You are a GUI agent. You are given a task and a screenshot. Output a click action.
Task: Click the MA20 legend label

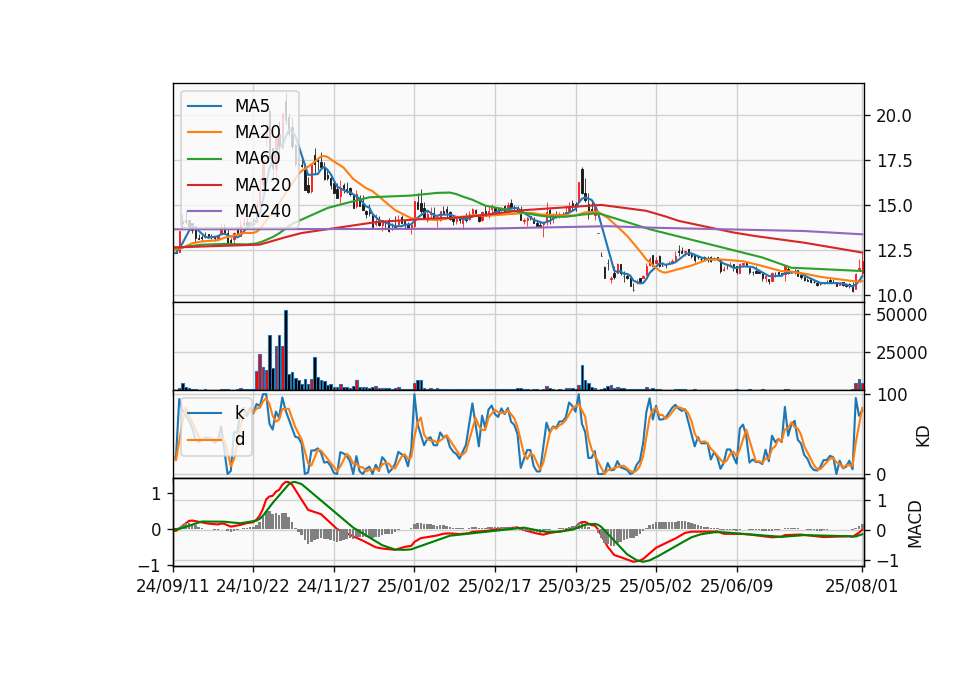[257, 132]
